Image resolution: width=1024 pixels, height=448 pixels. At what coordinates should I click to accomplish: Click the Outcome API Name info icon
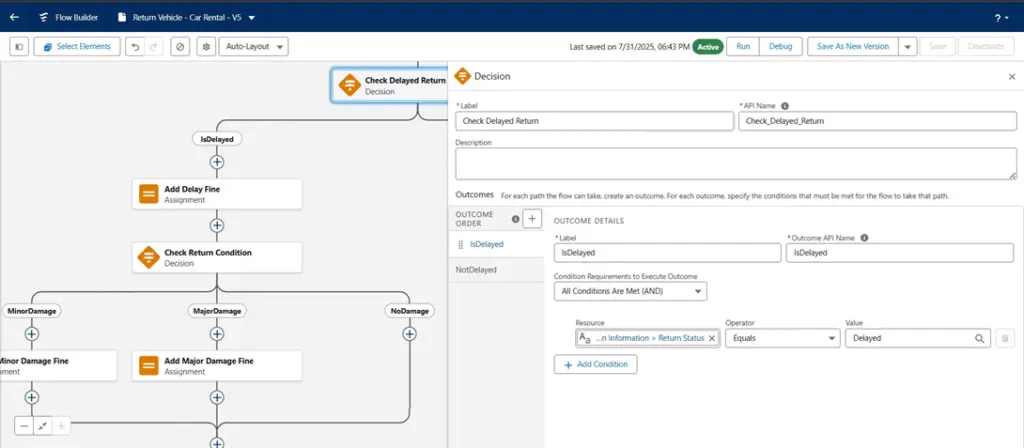click(865, 238)
